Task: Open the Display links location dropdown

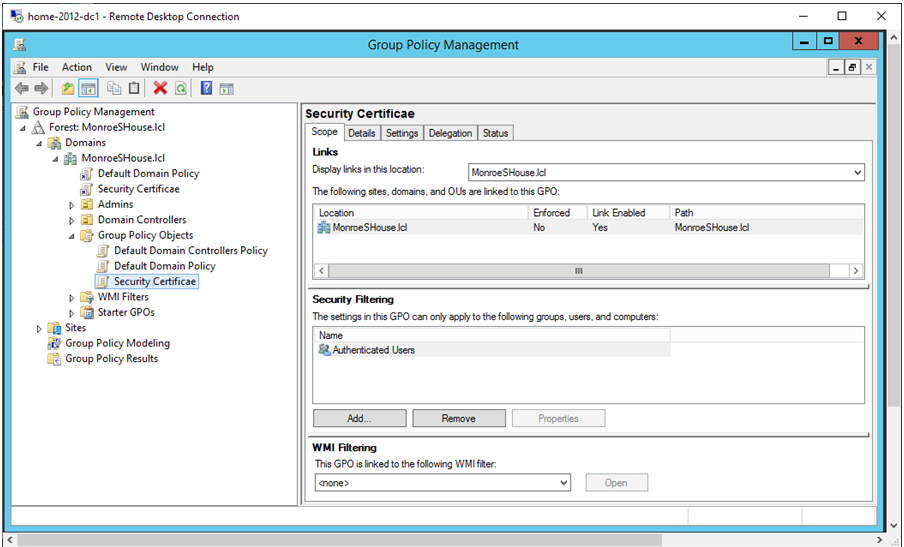Action: point(856,173)
